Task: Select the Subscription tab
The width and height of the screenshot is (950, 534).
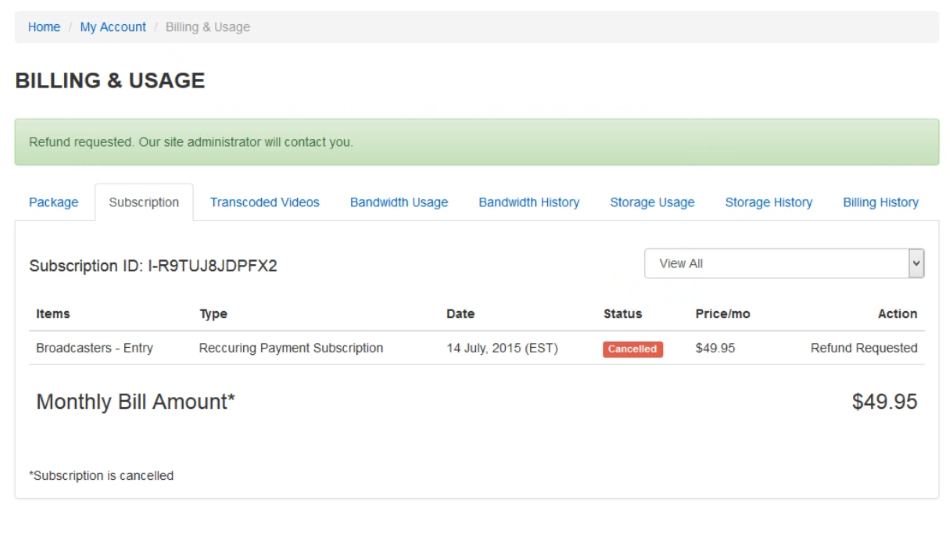Action: pyautogui.click(x=144, y=202)
